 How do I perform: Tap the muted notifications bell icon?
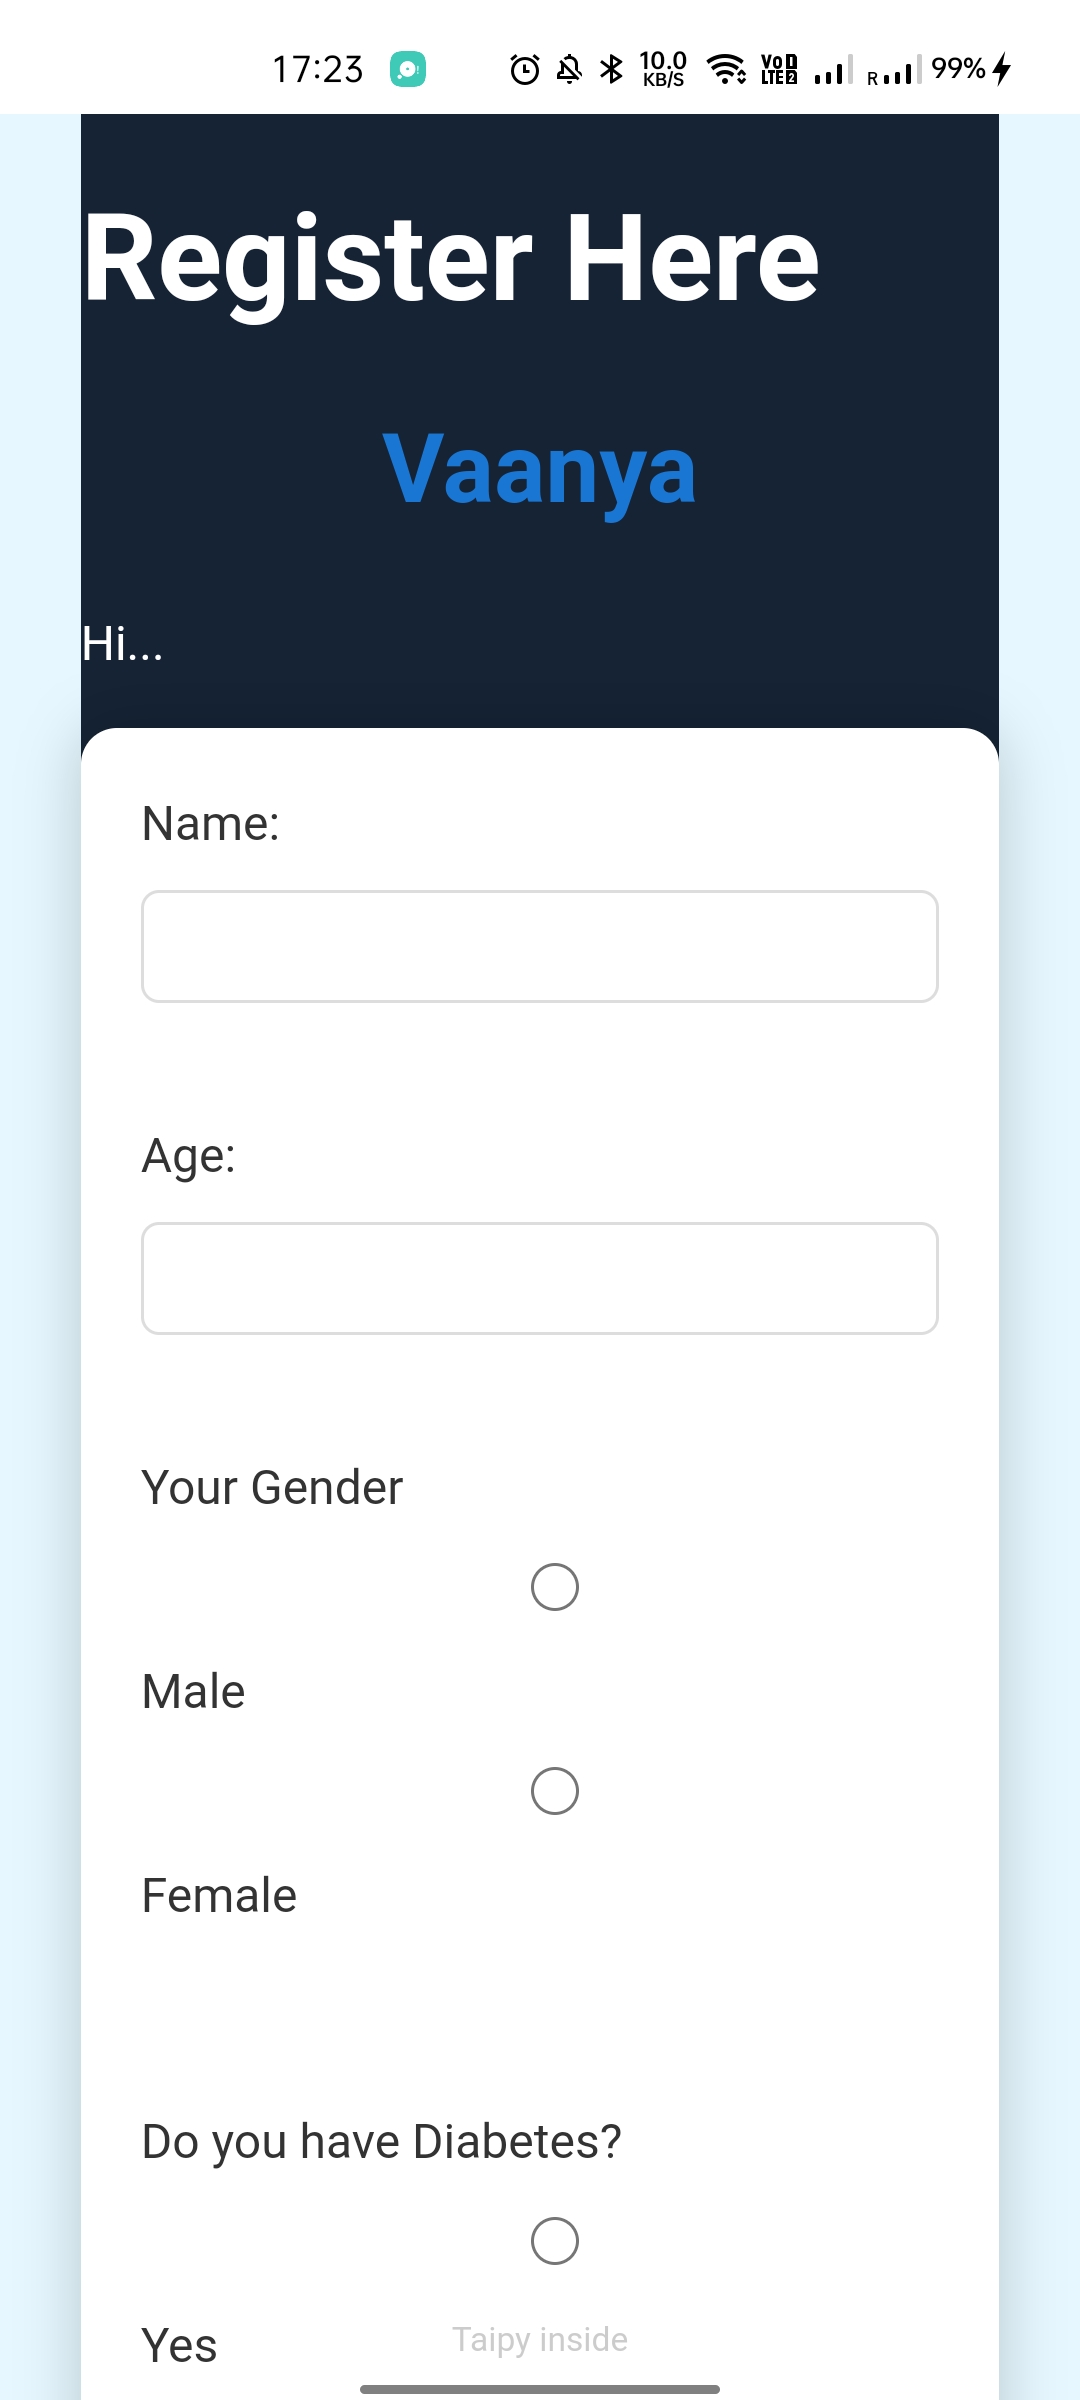(569, 69)
